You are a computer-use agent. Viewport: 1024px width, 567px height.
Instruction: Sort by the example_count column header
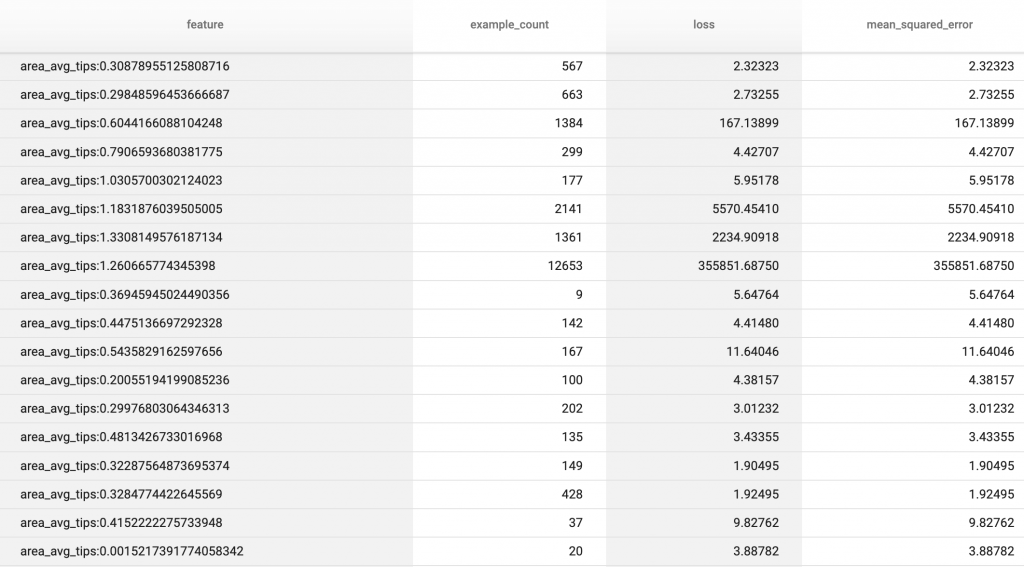pos(509,25)
